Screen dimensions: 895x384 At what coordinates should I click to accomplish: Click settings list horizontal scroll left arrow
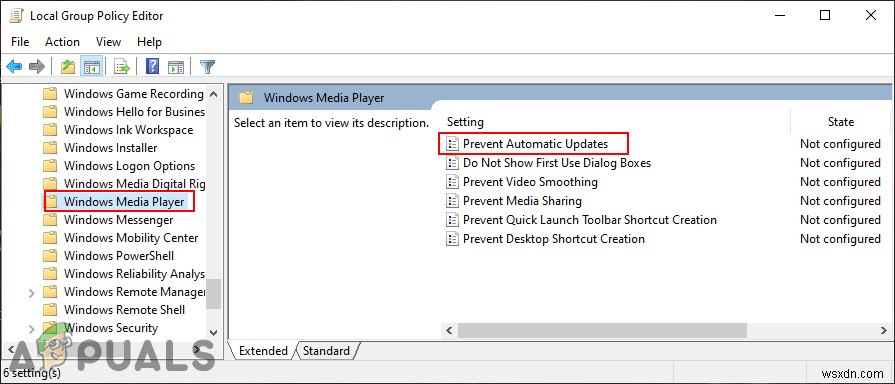pyautogui.click(x=449, y=330)
